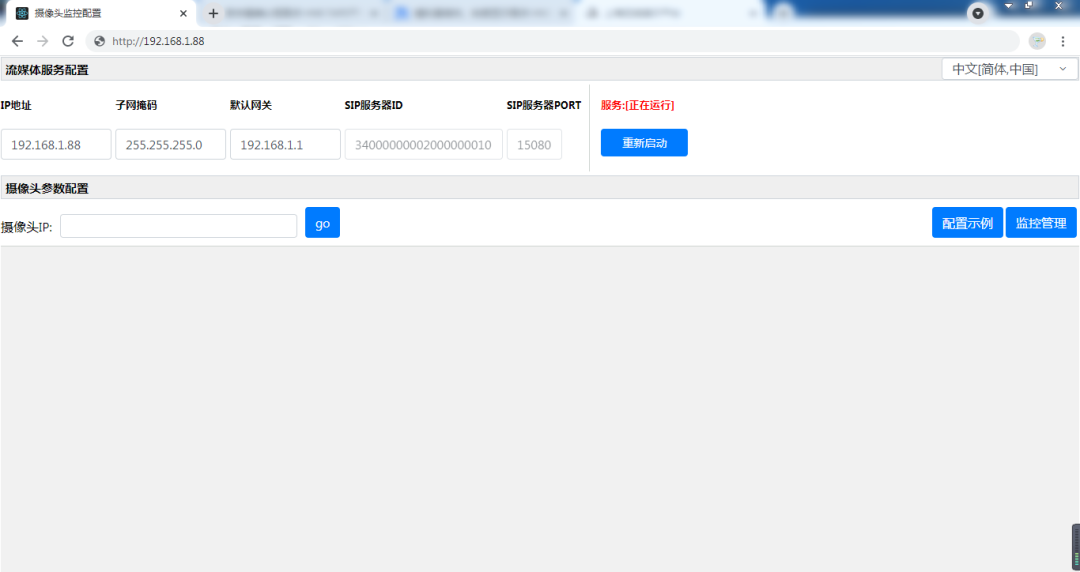Click the browser back arrow
The width and height of the screenshot is (1080, 572).
coord(17,41)
